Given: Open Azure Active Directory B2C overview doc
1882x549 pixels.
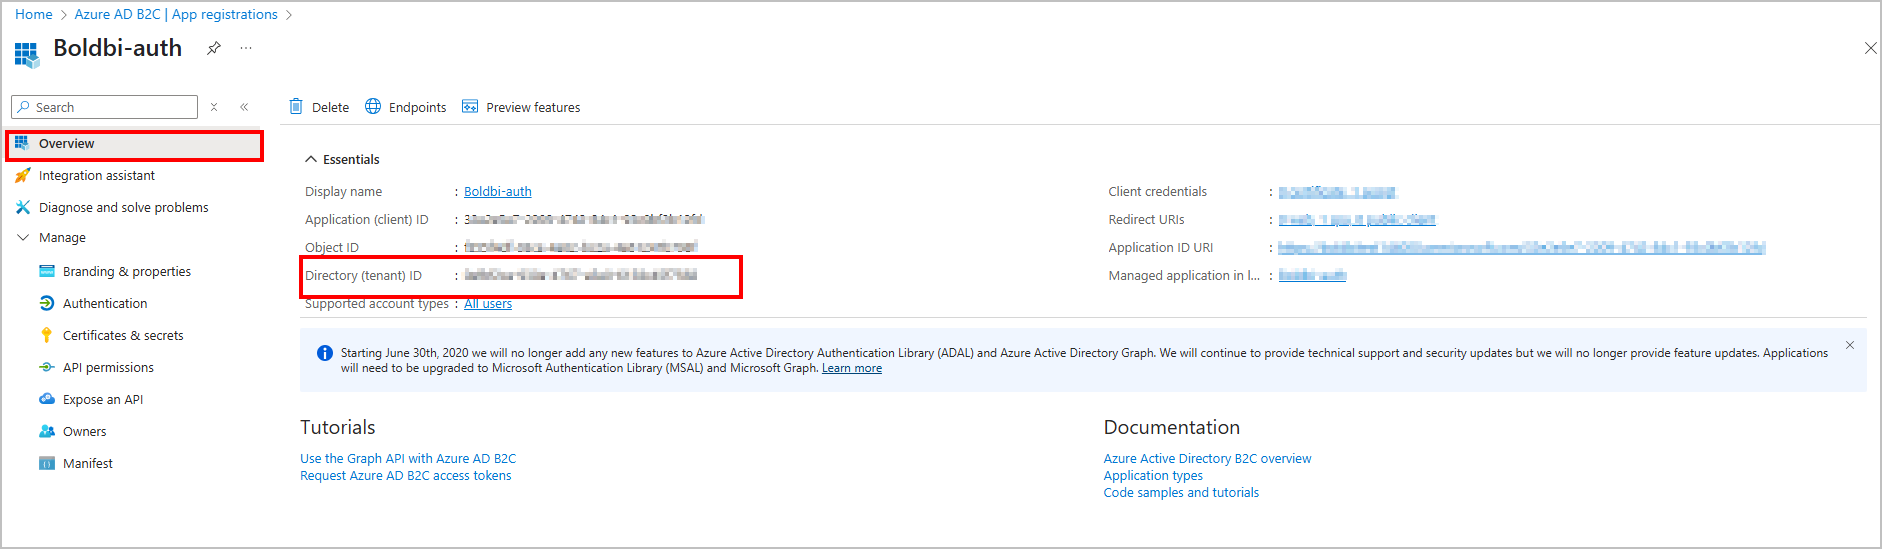Looking at the screenshot, I should [1207, 458].
